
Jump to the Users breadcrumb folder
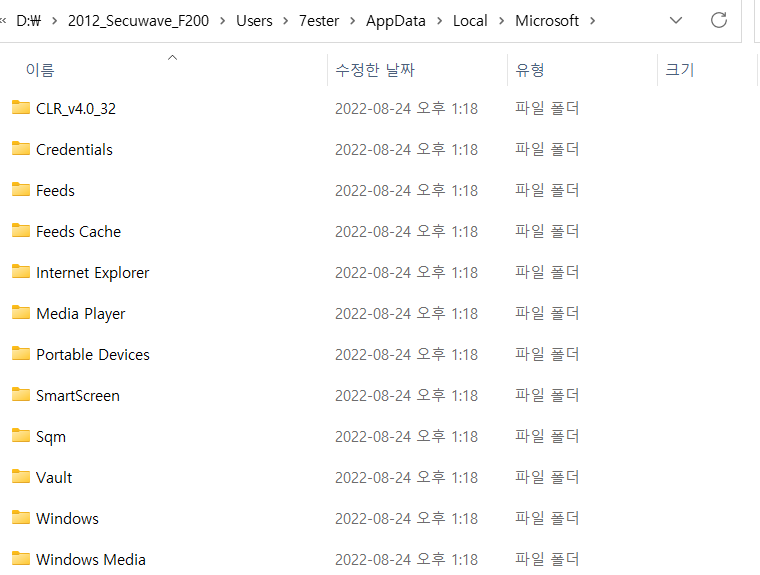pos(254,21)
